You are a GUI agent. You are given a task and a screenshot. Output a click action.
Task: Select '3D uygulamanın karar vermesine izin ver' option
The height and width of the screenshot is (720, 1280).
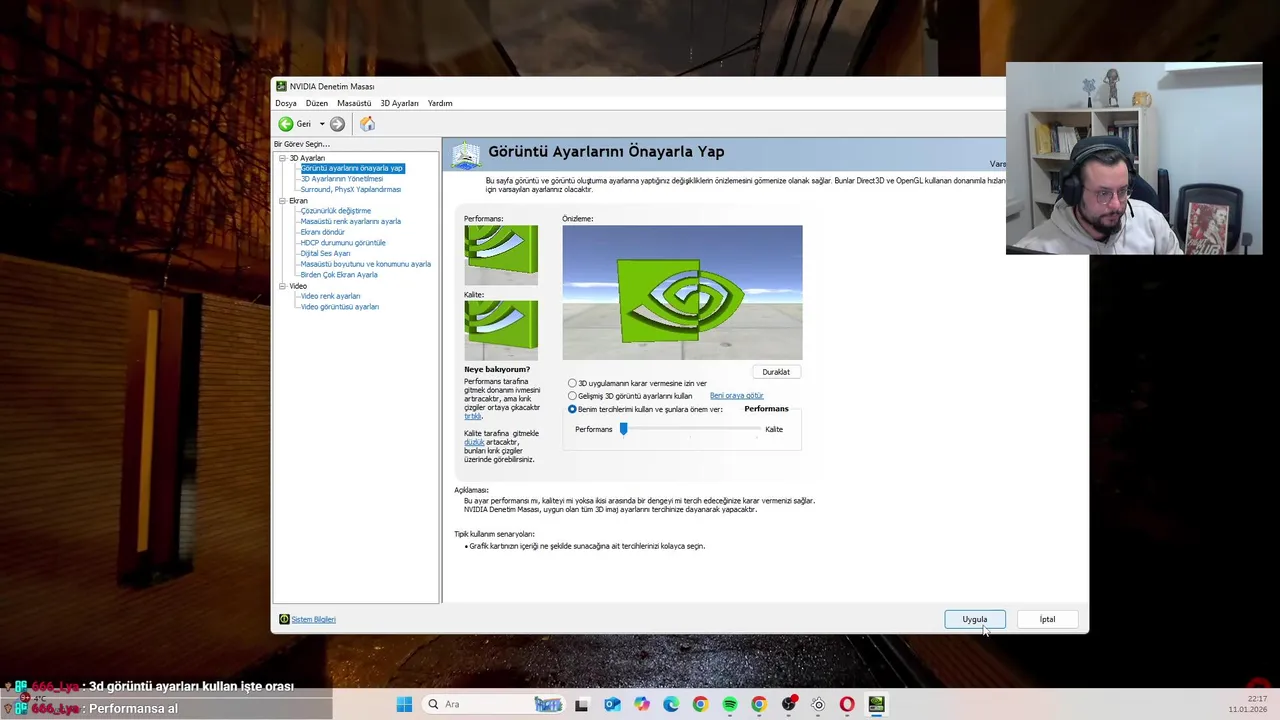tap(572, 383)
